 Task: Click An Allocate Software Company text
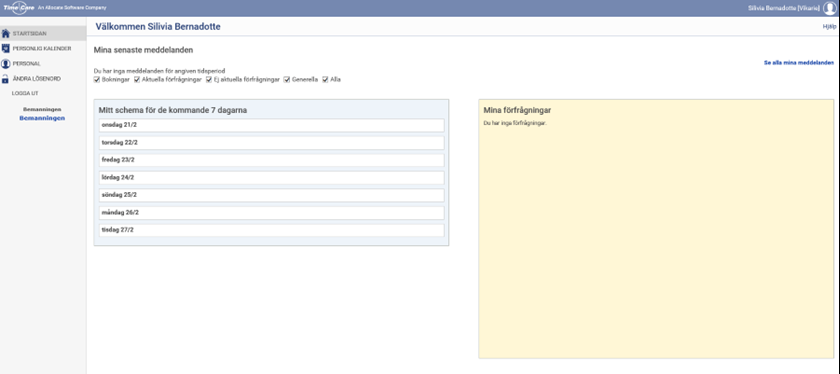tap(72, 8)
